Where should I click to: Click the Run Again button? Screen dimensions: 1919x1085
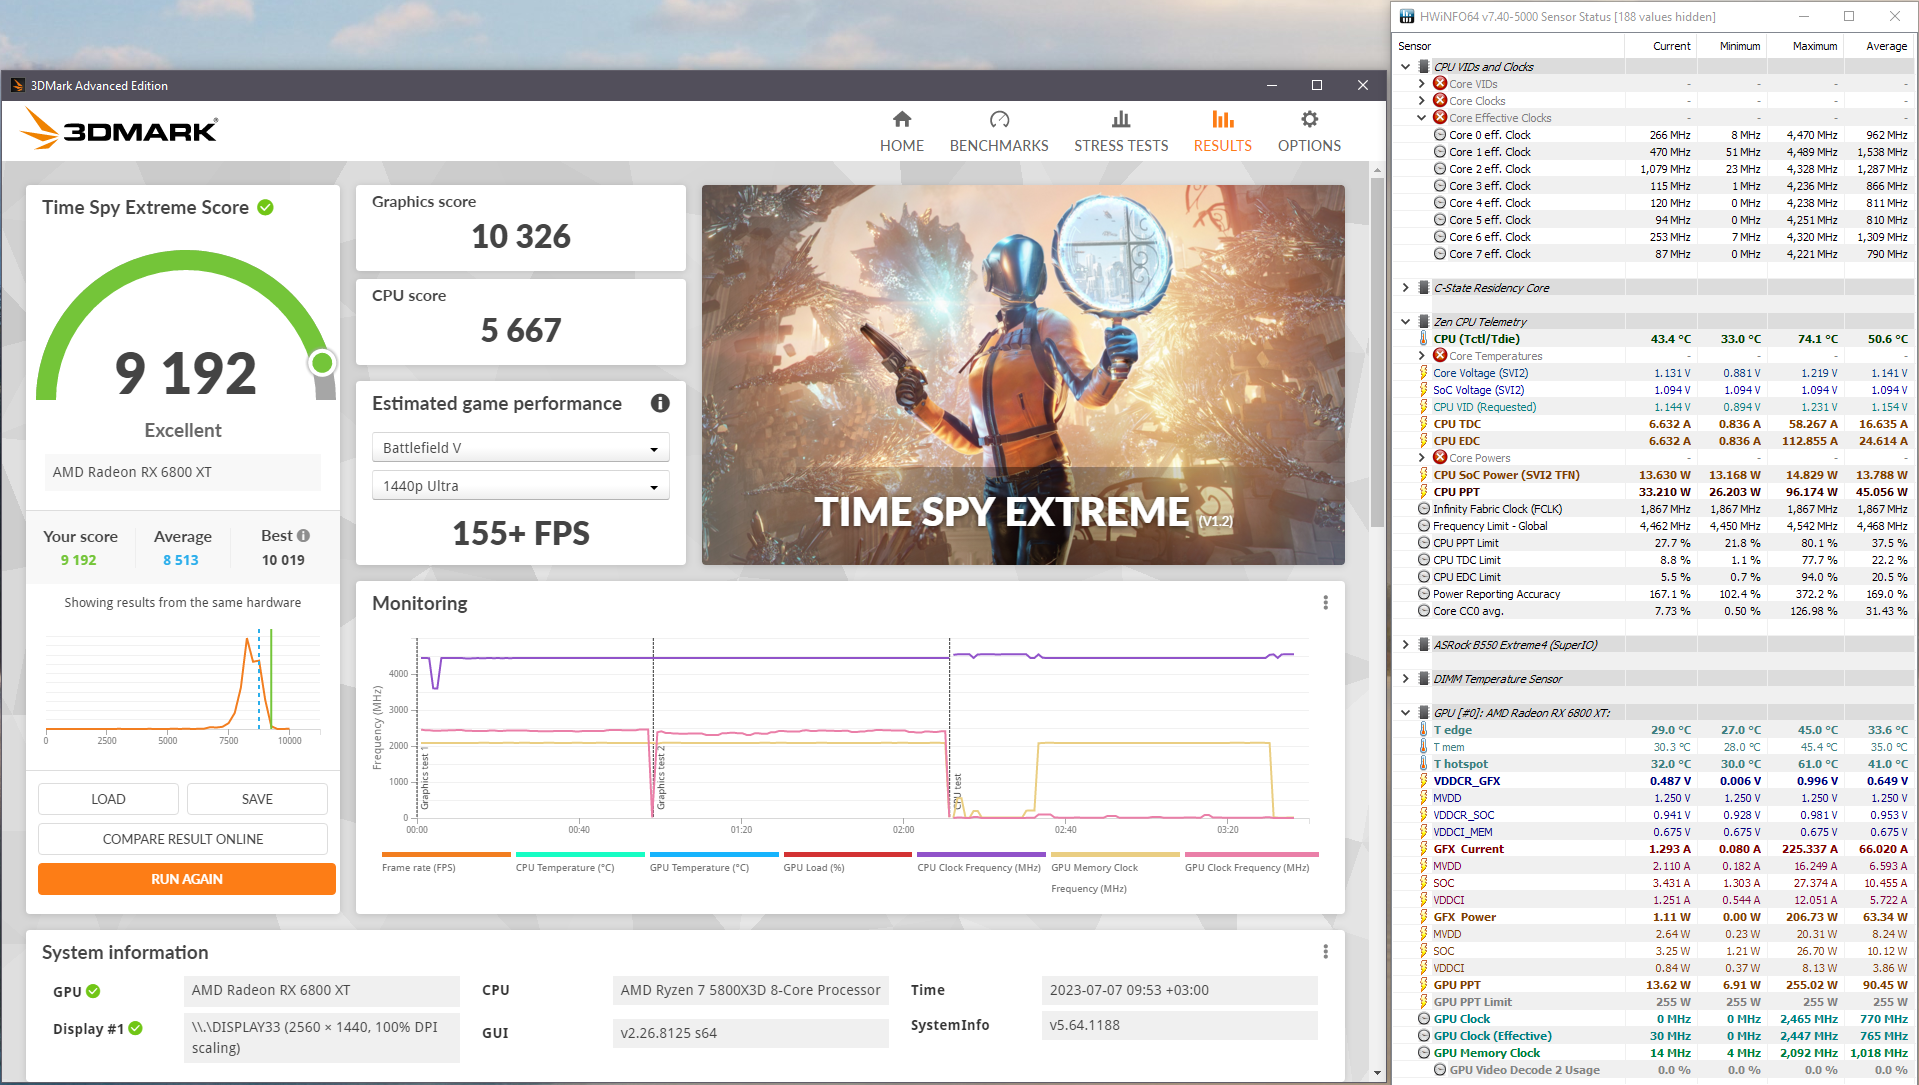[187, 879]
